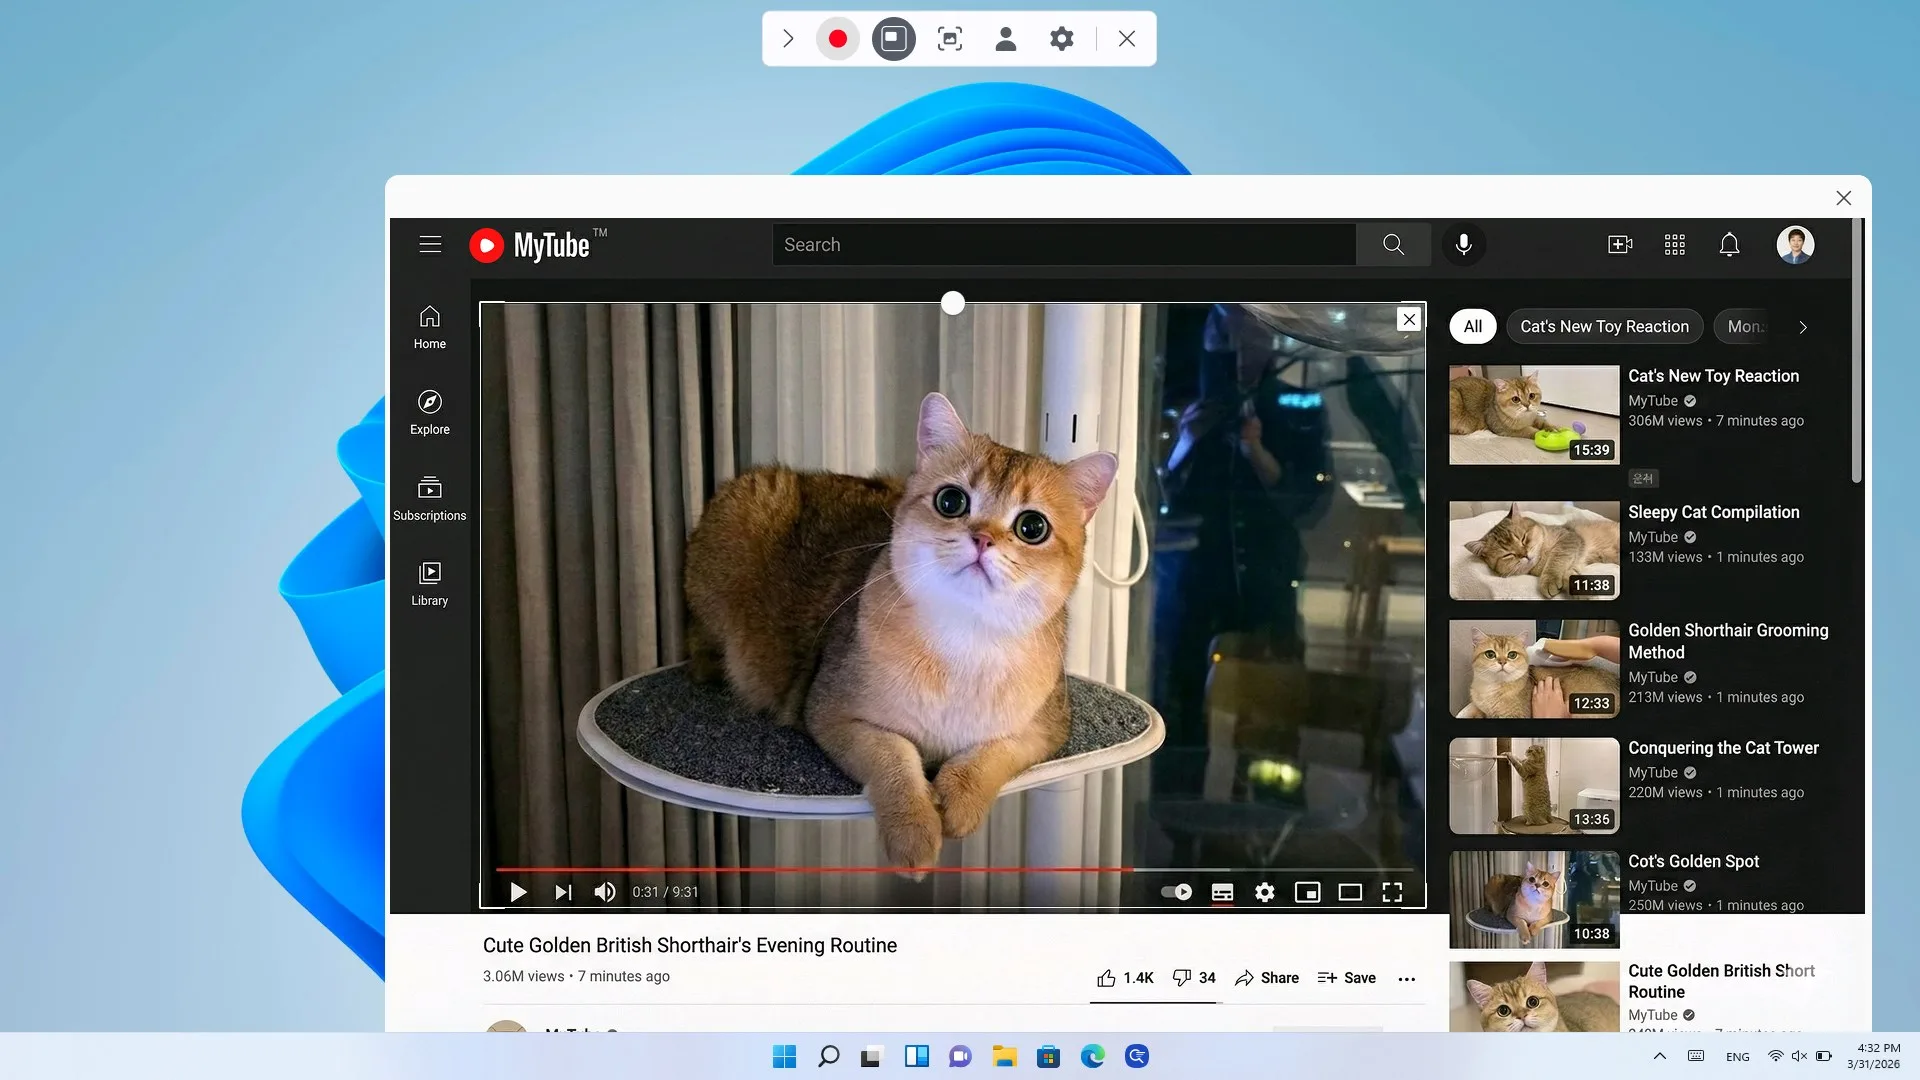Viewport: 1920px width, 1080px height.
Task: Open the clock and date 4:32 PM
Action: 1874,1056
